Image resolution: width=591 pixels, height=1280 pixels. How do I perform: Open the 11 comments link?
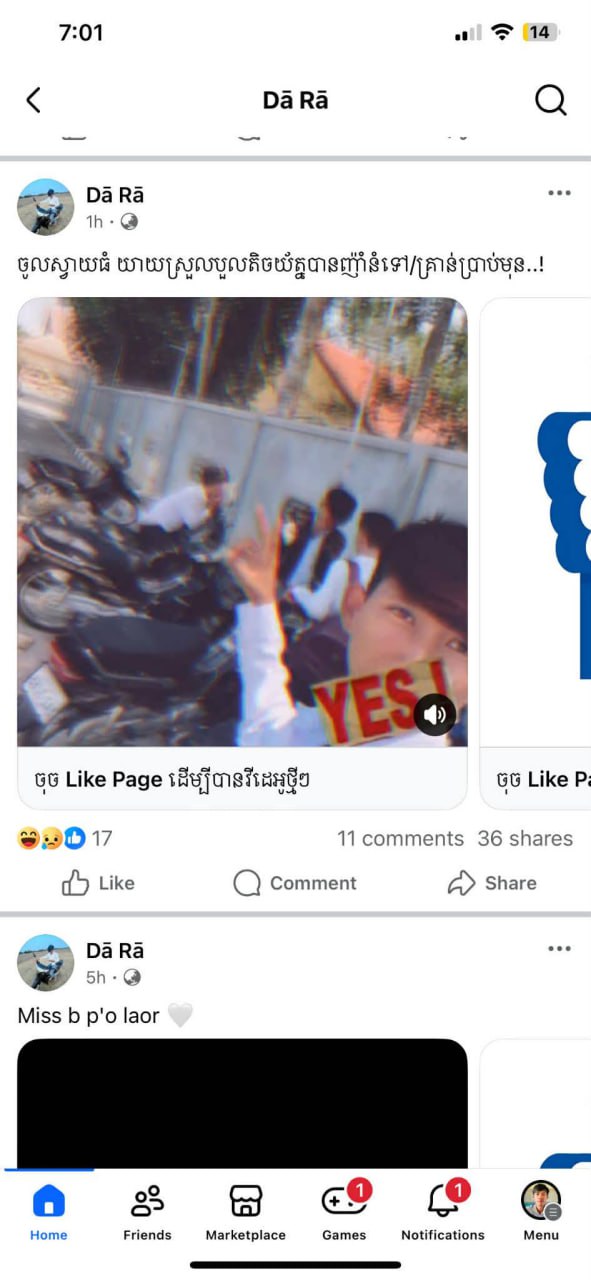coord(400,838)
